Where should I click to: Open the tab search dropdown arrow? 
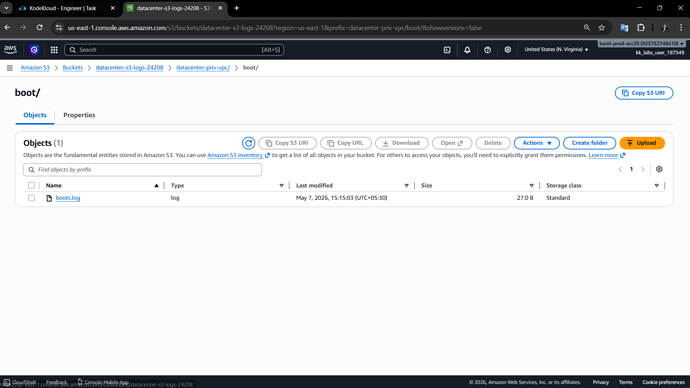tap(7, 8)
